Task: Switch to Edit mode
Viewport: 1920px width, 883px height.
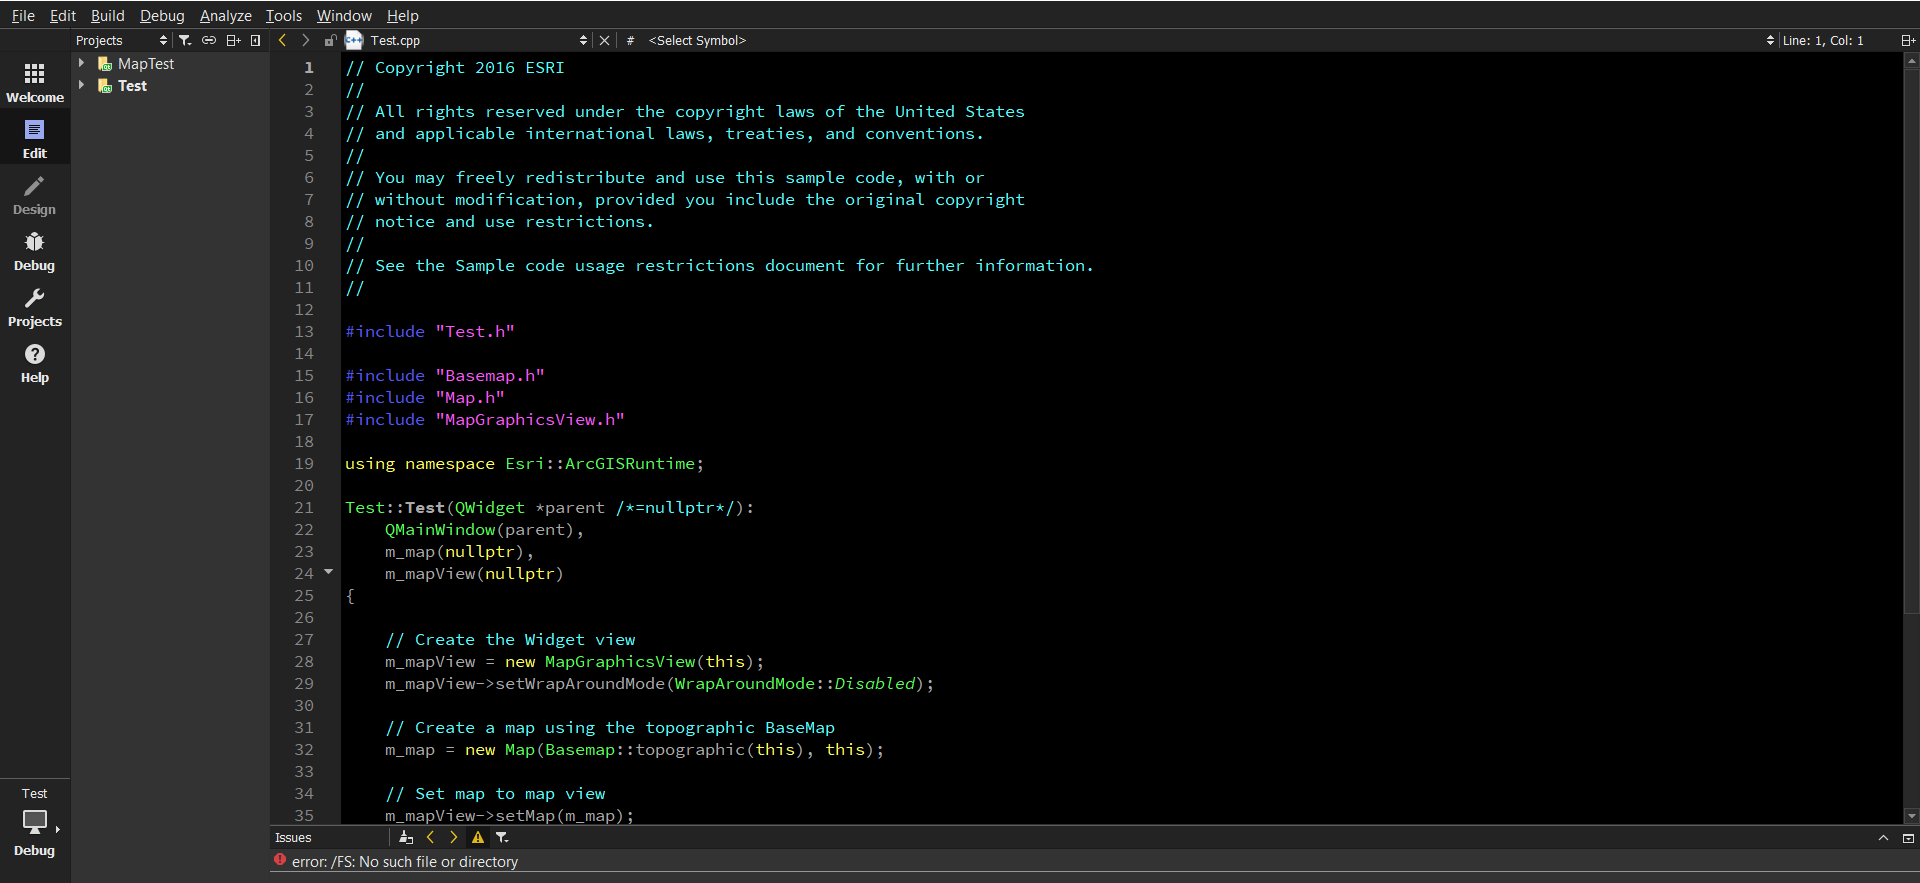Action: pos(35,138)
